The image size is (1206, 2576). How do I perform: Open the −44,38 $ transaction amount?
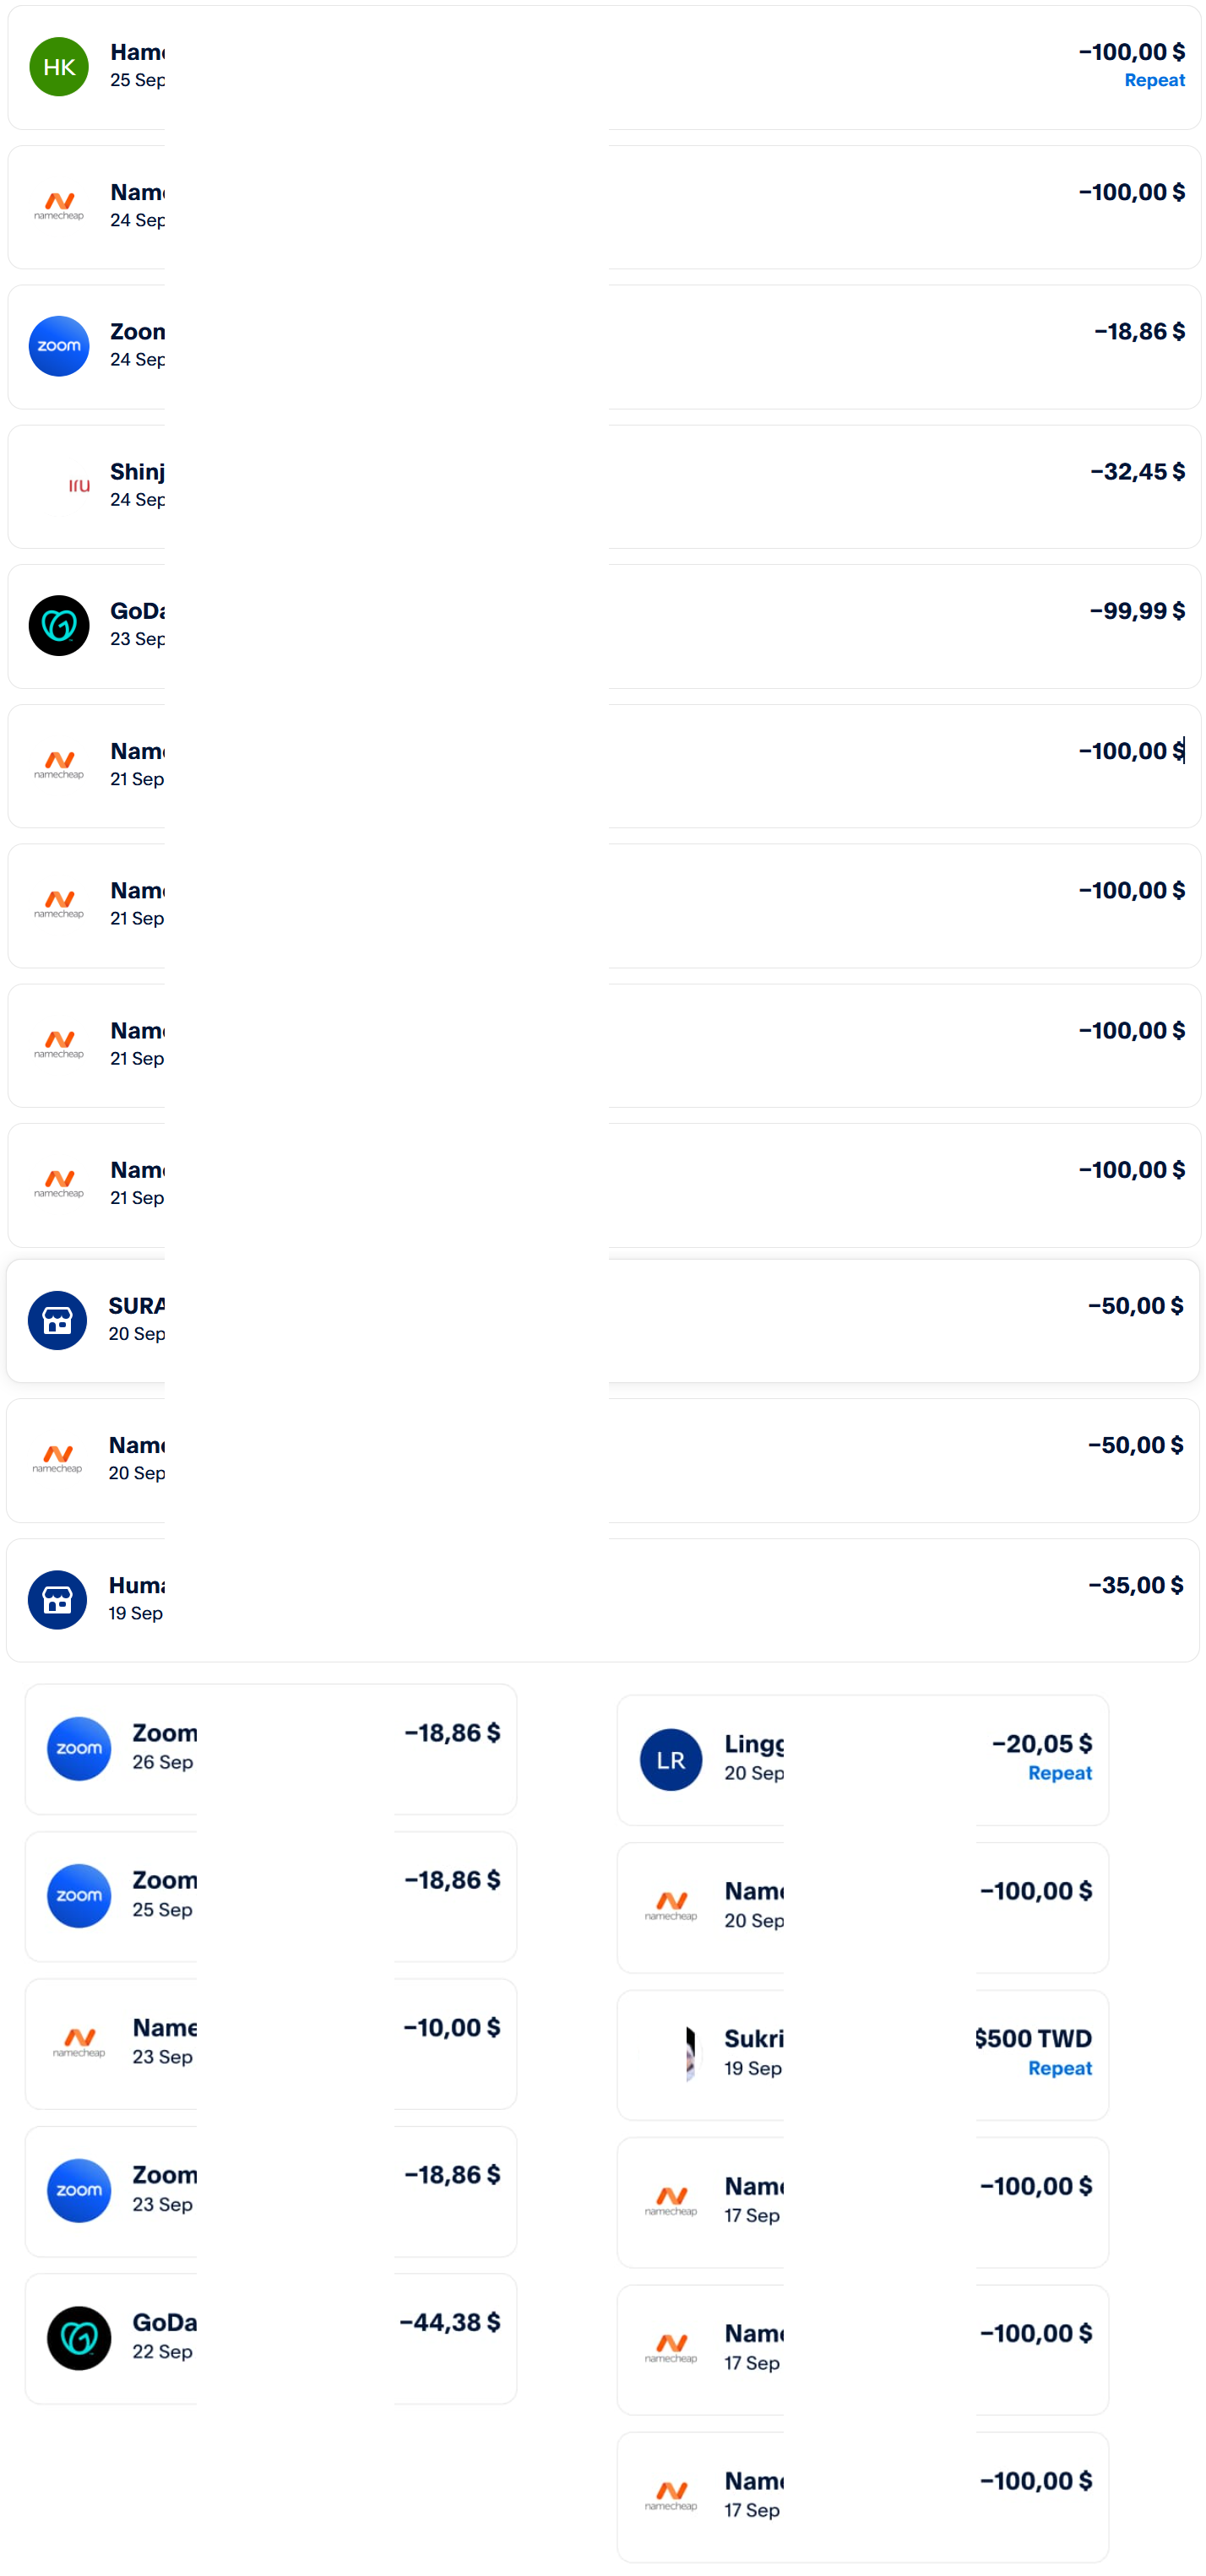coord(450,2322)
